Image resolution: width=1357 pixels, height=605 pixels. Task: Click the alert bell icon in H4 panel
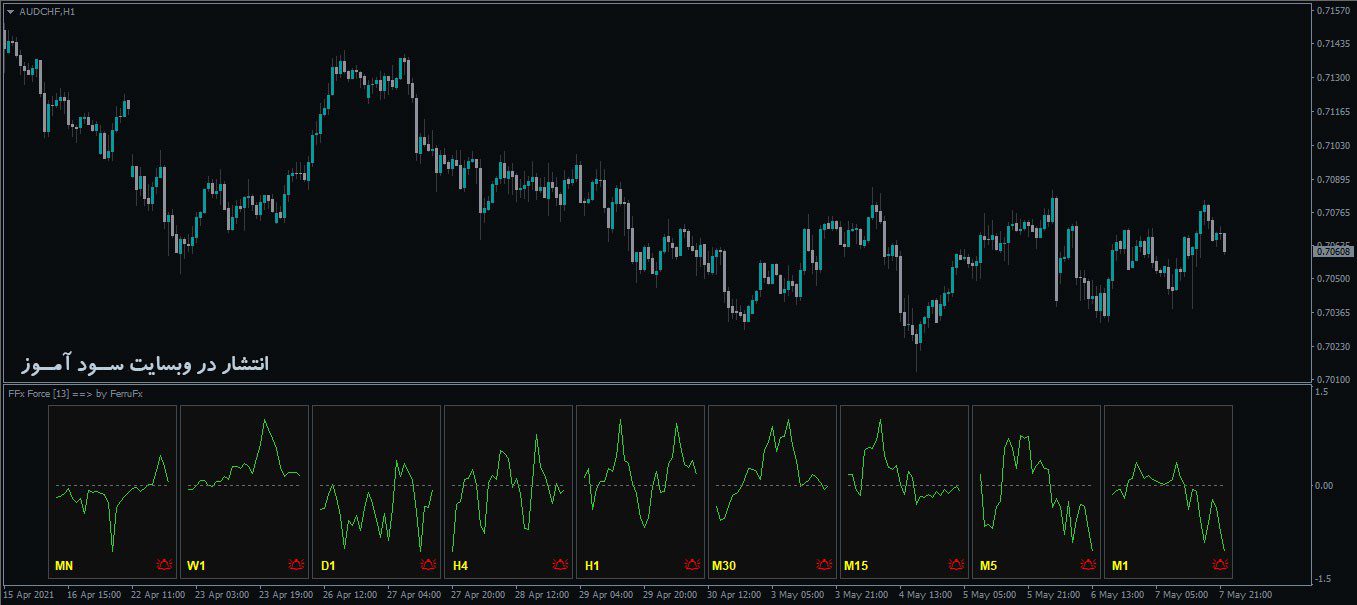558,563
